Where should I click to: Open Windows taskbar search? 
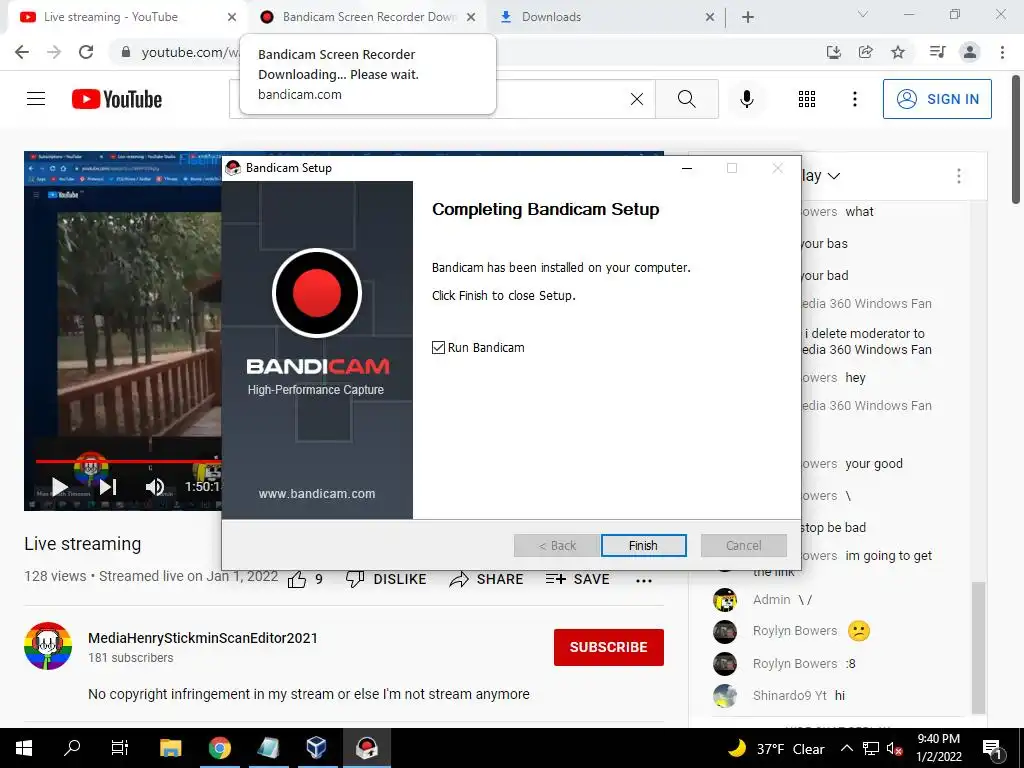(x=72, y=748)
